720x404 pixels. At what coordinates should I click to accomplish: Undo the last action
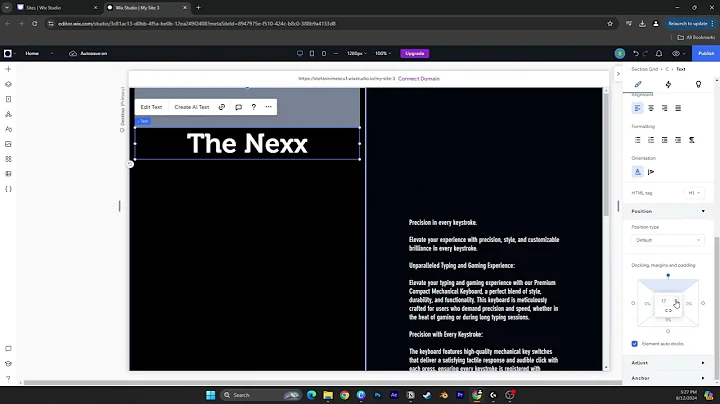tap(636, 53)
